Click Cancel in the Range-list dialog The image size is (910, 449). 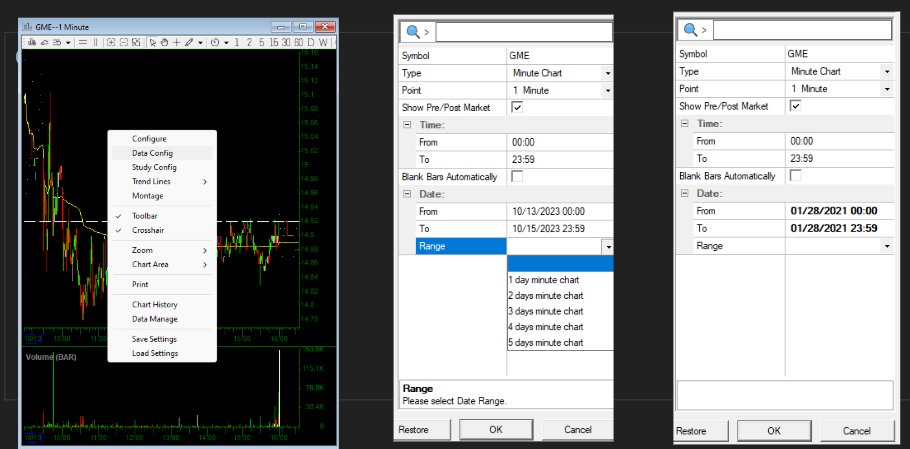[x=577, y=430]
